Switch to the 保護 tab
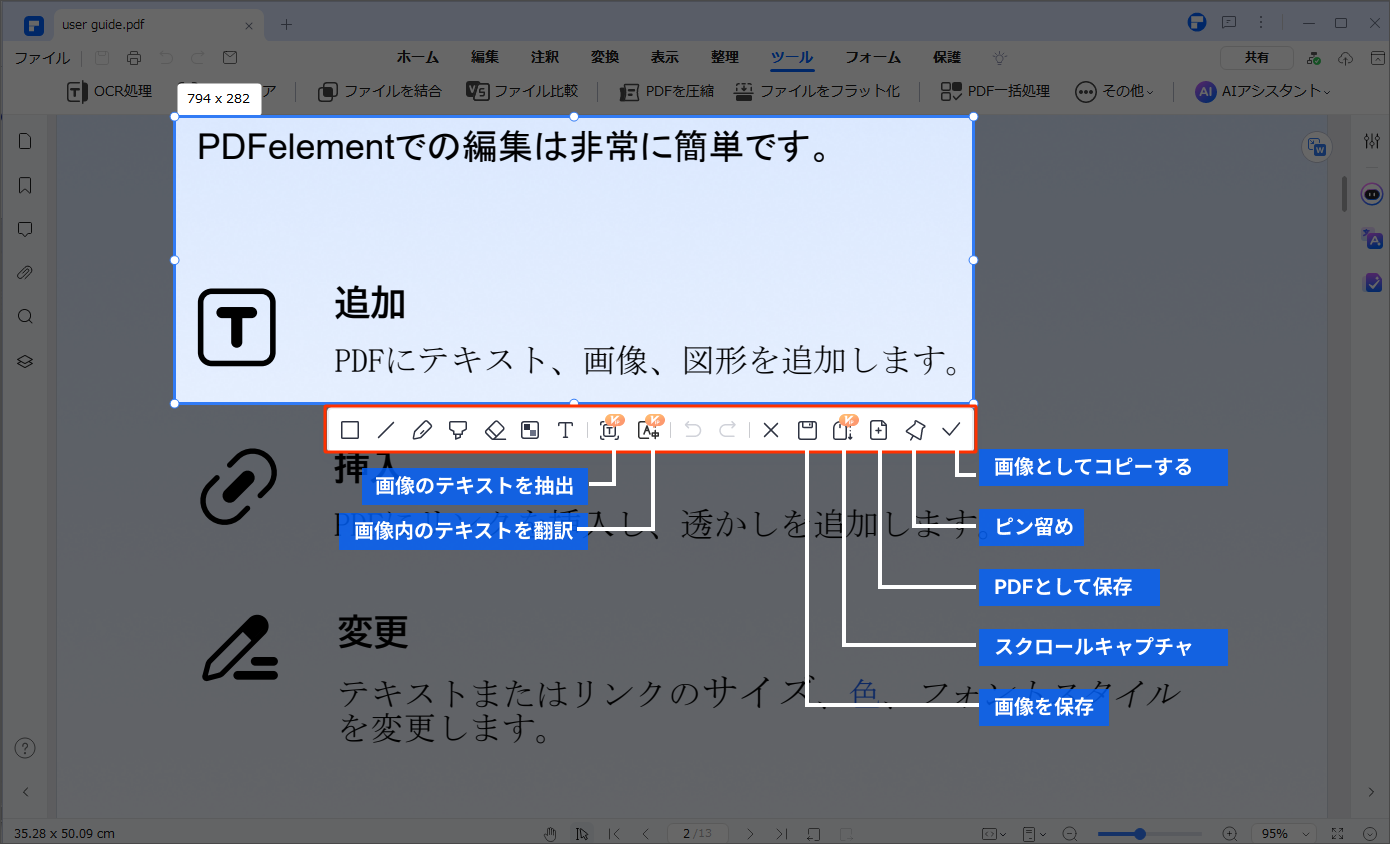This screenshot has height=847, width=1391. 947,58
